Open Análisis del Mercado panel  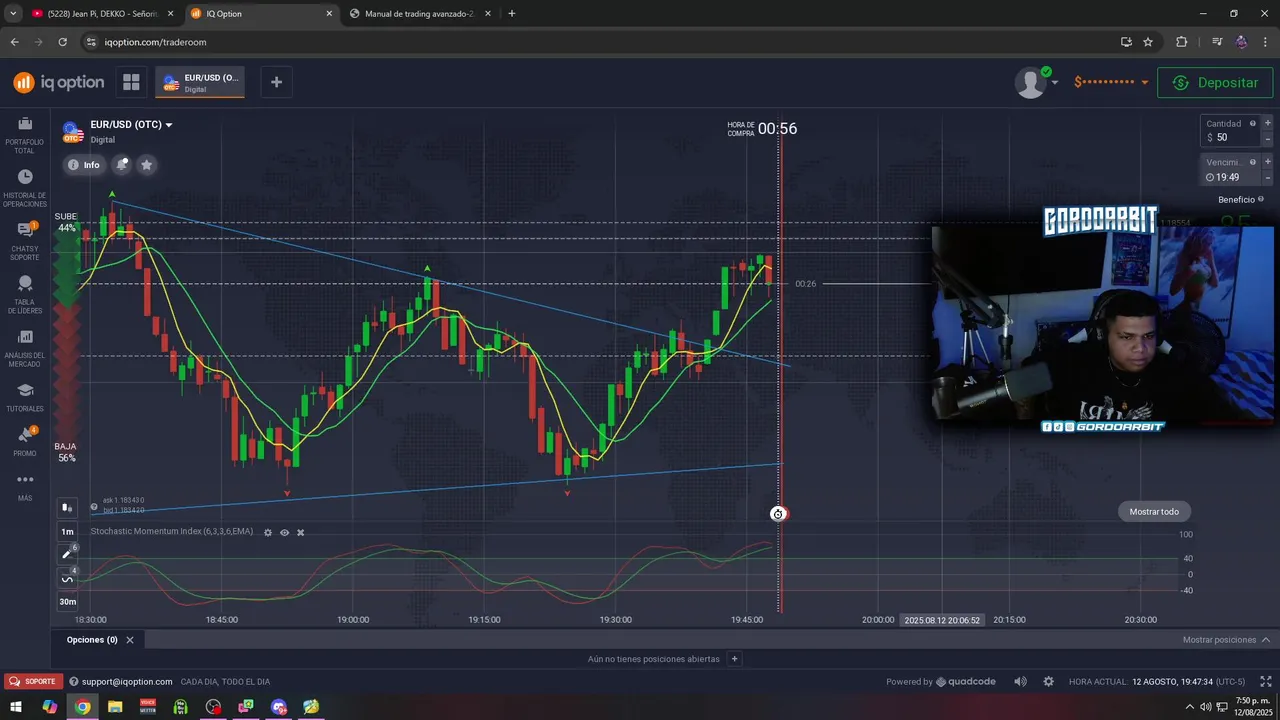click(25, 348)
